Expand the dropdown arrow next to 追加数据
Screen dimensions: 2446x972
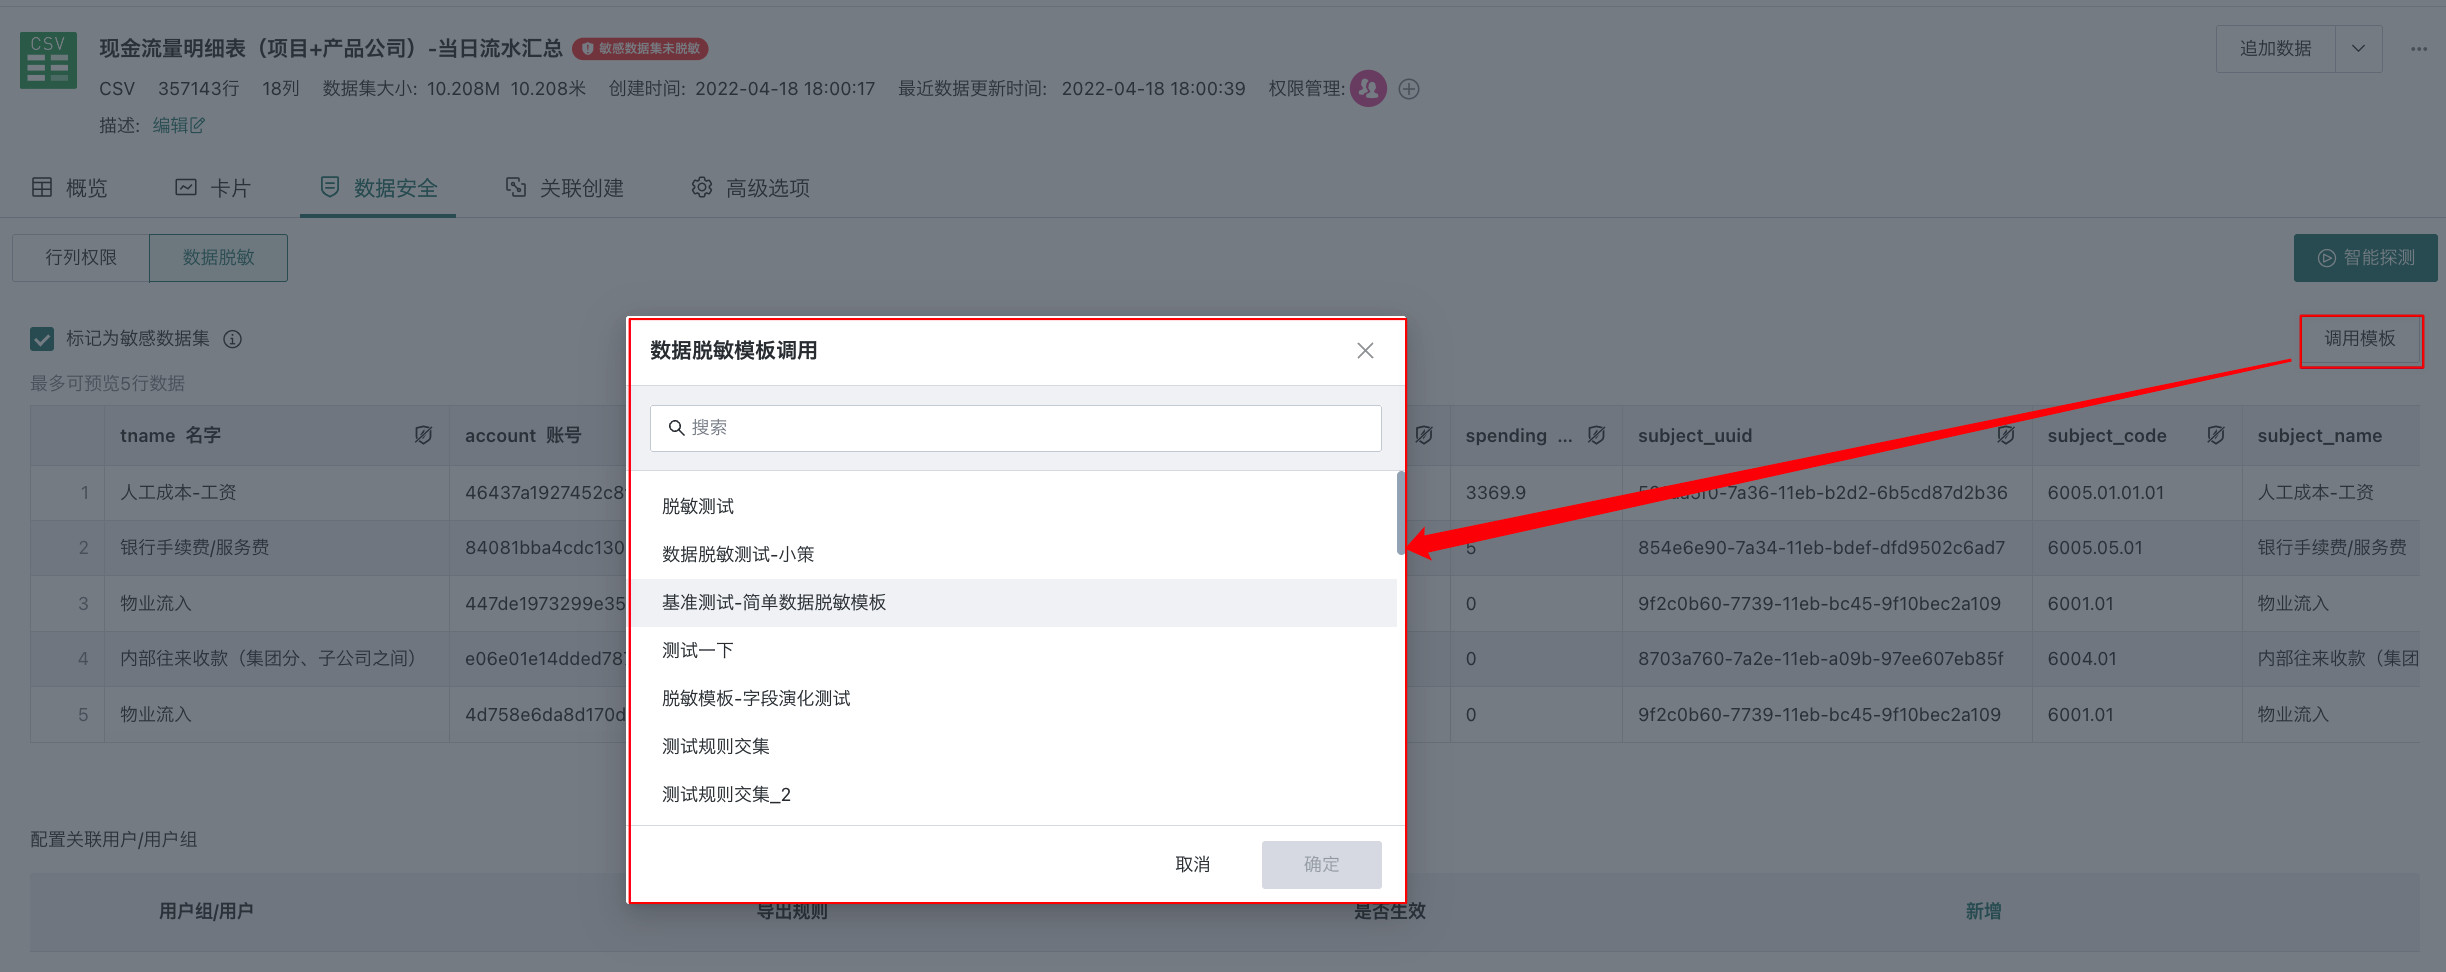(2358, 49)
